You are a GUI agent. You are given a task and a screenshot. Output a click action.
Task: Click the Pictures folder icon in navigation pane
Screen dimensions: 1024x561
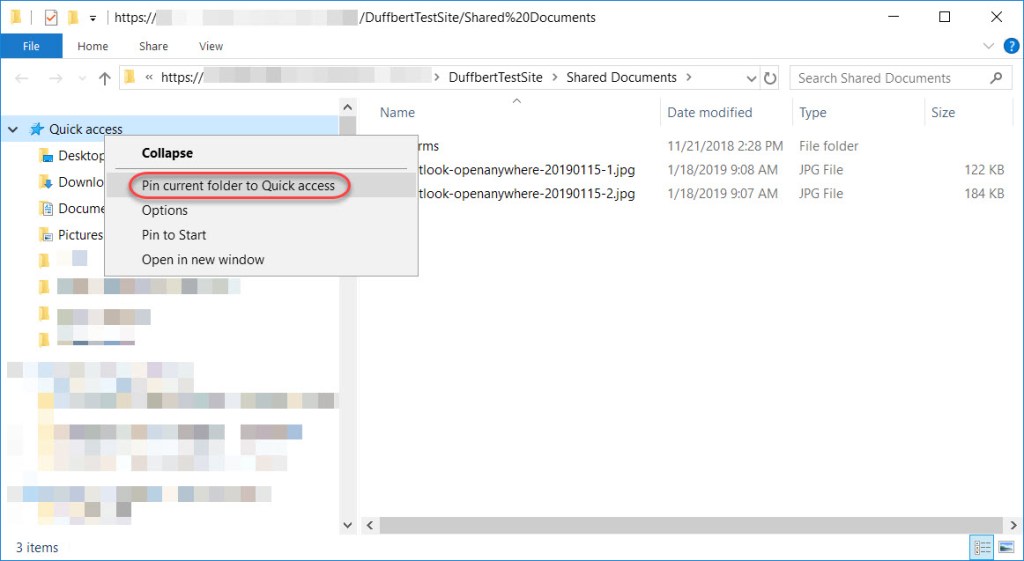click(46, 234)
